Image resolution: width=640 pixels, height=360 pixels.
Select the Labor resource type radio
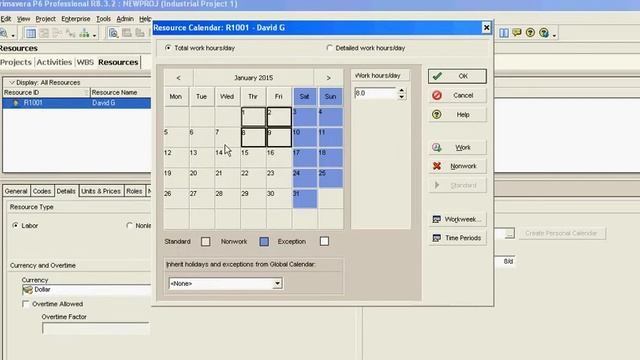[15, 225]
